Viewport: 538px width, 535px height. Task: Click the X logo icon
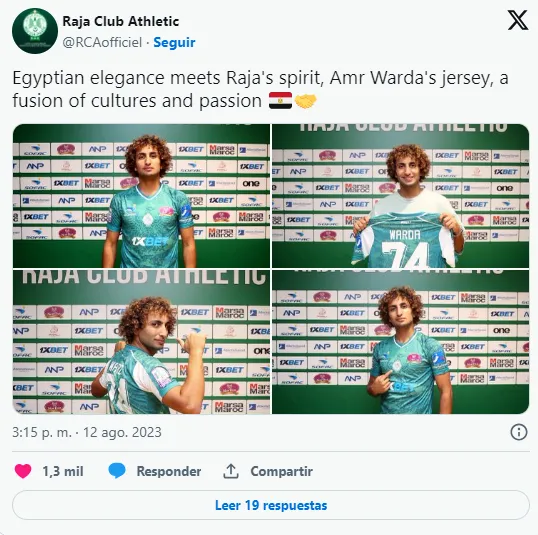(518, 20)
